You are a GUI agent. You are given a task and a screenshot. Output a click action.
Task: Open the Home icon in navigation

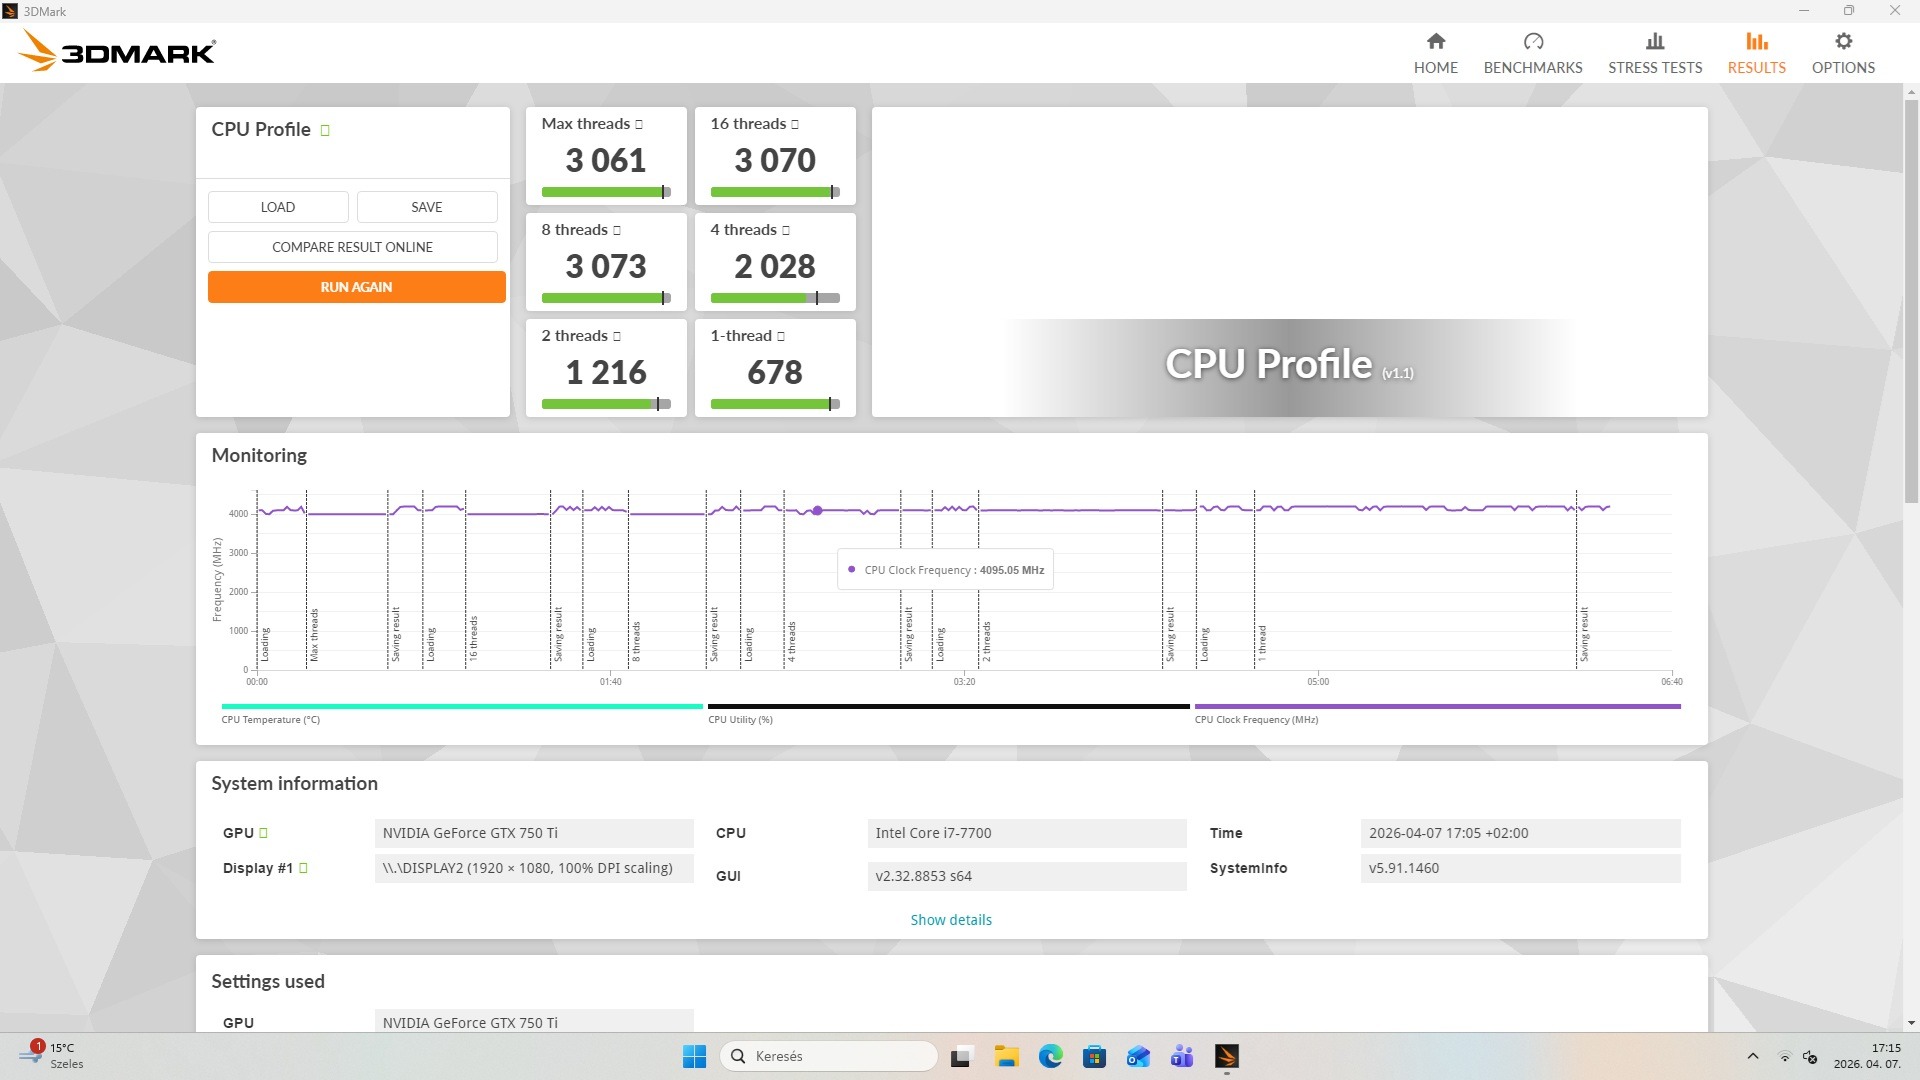point(1435,42)
